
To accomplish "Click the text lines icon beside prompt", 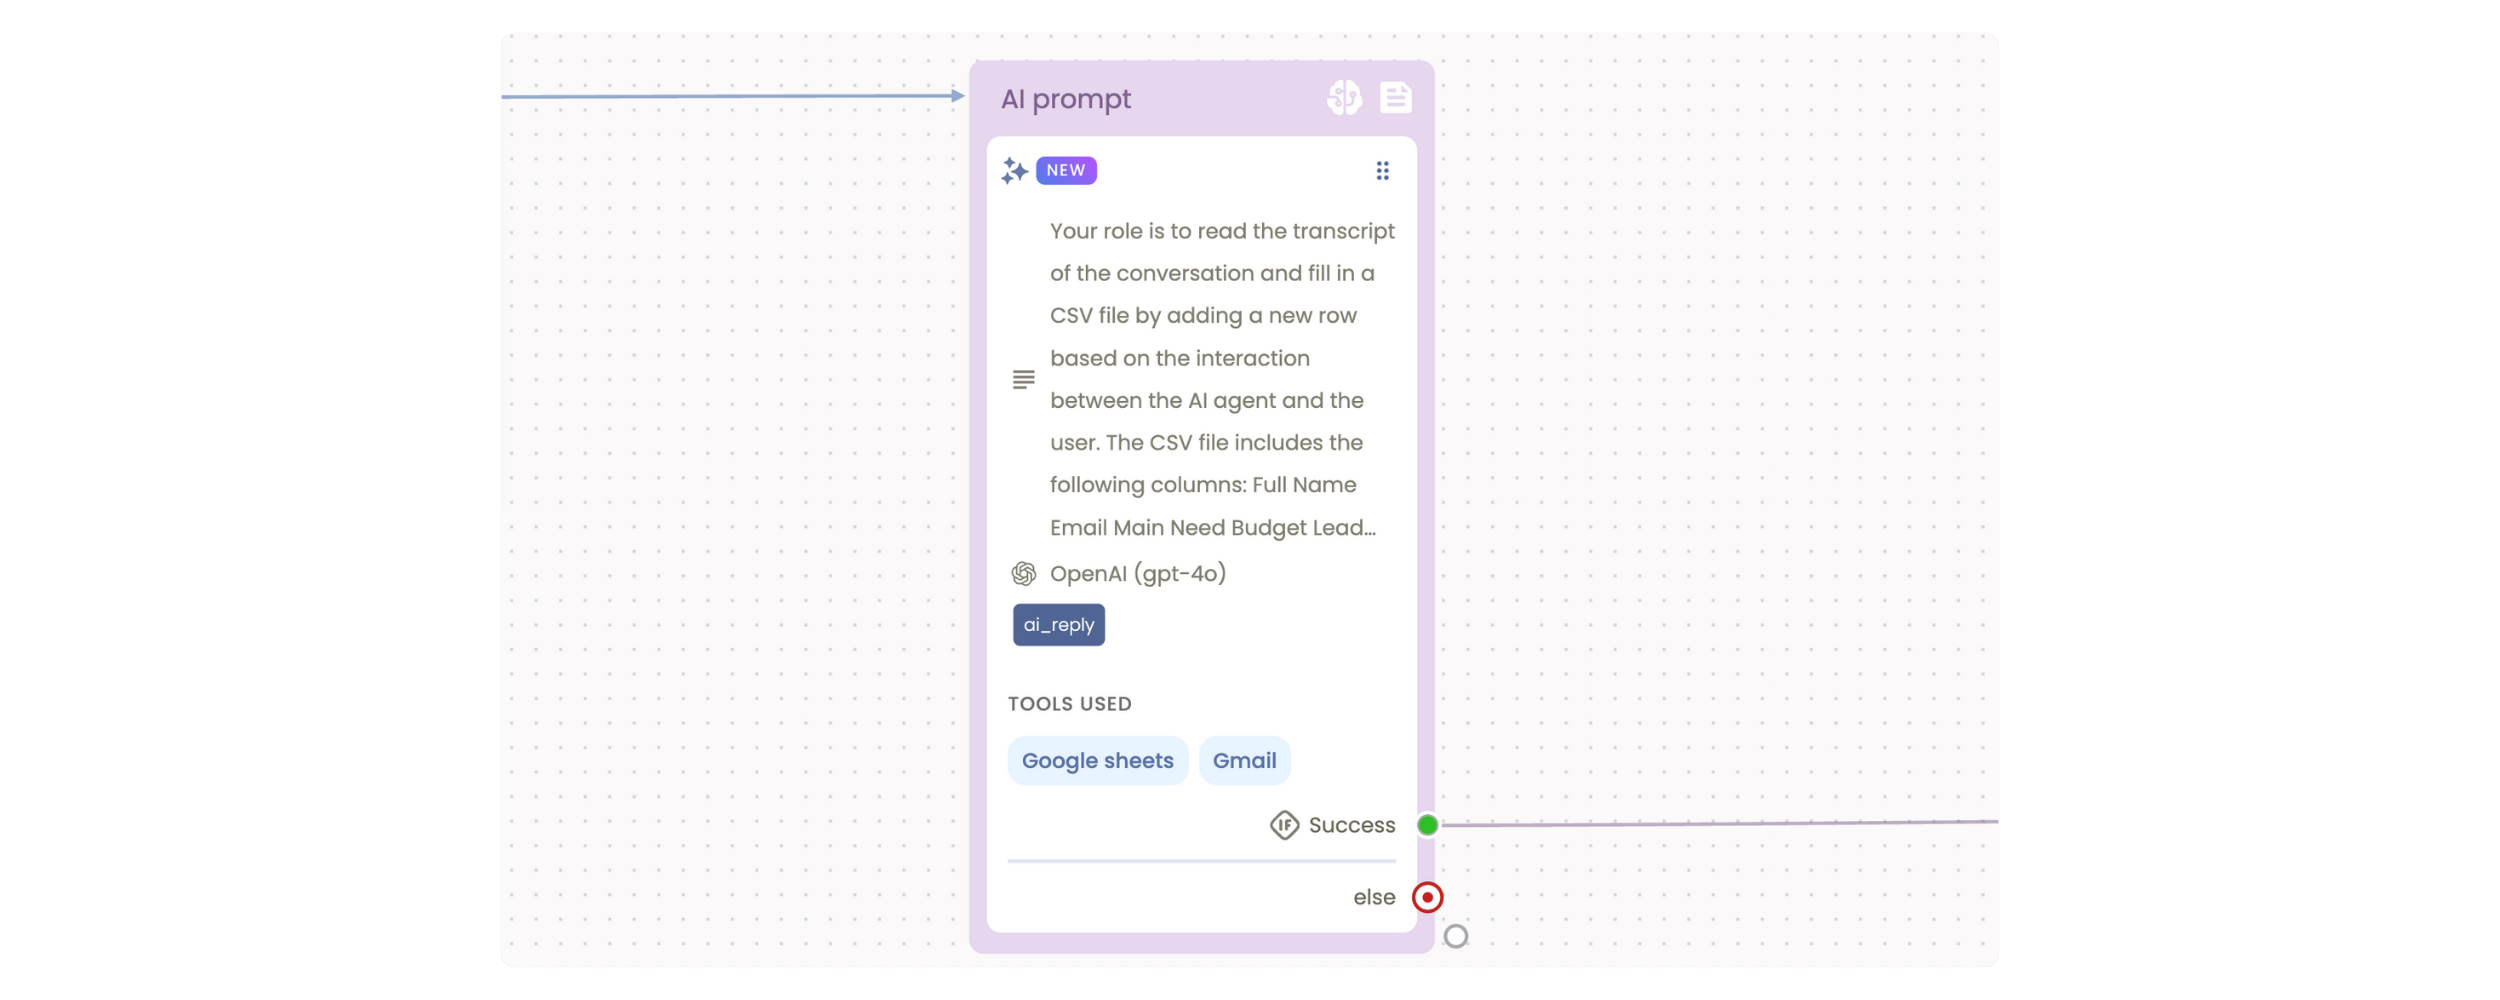I will [1023, 379].
